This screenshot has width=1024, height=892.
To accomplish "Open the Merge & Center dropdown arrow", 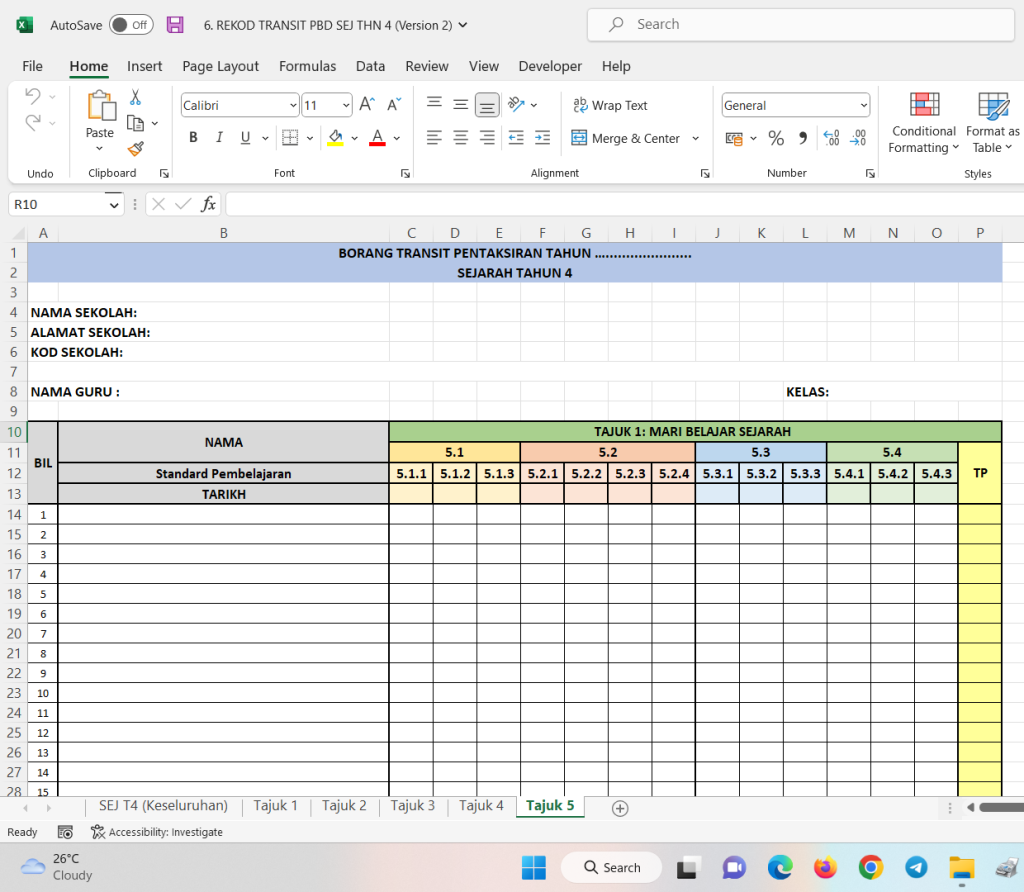I will point(696,138).
